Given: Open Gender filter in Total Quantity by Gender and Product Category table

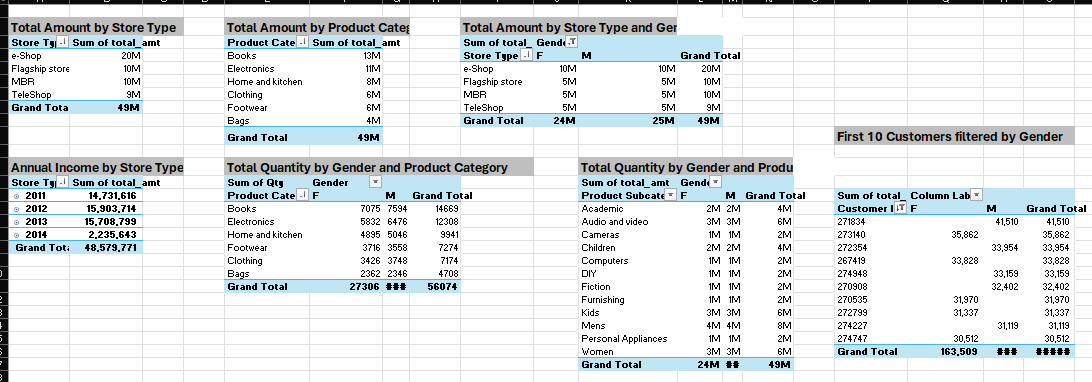Looking at the screenshot, I should coord(375,182).
